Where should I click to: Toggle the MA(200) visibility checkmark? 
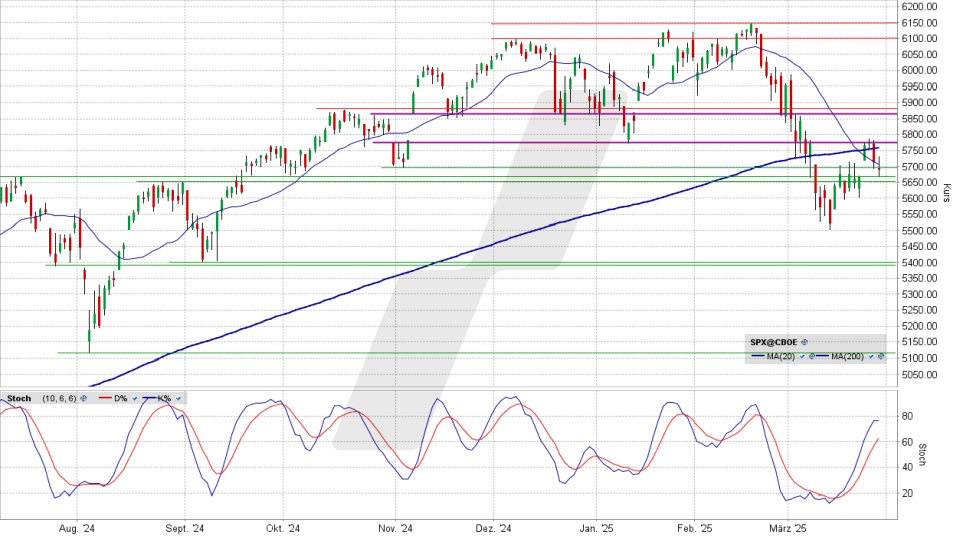(x=871, y=356)
